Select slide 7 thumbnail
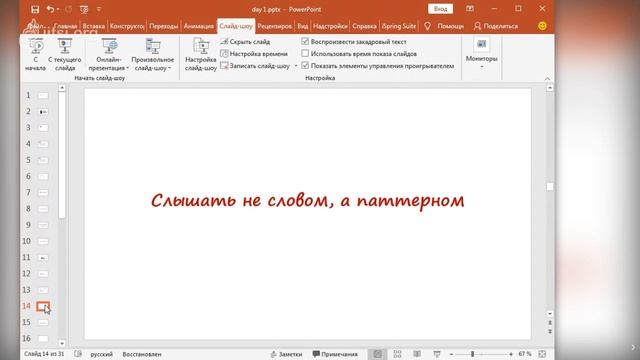640x360 pixels. pyautogui.click(x=43, y=192)
